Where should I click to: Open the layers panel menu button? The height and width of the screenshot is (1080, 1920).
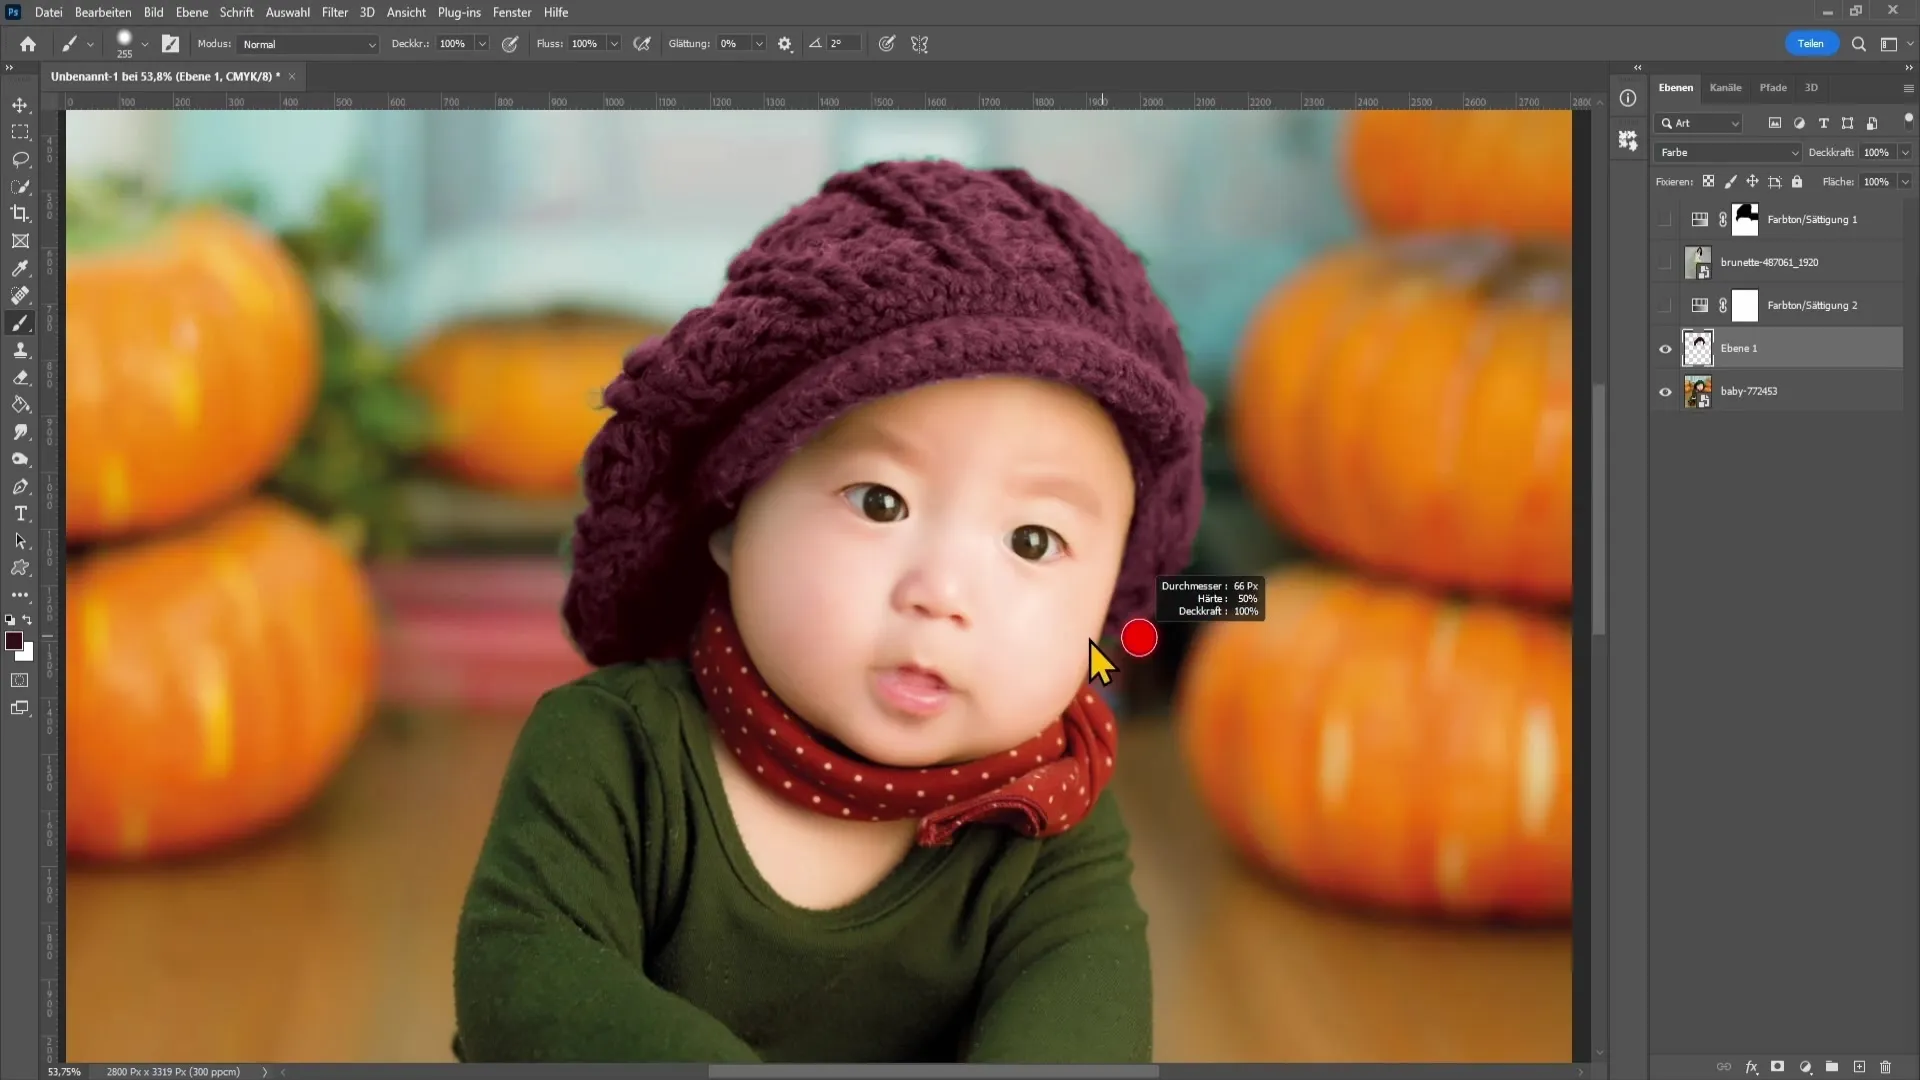[x=1908, y=88]
